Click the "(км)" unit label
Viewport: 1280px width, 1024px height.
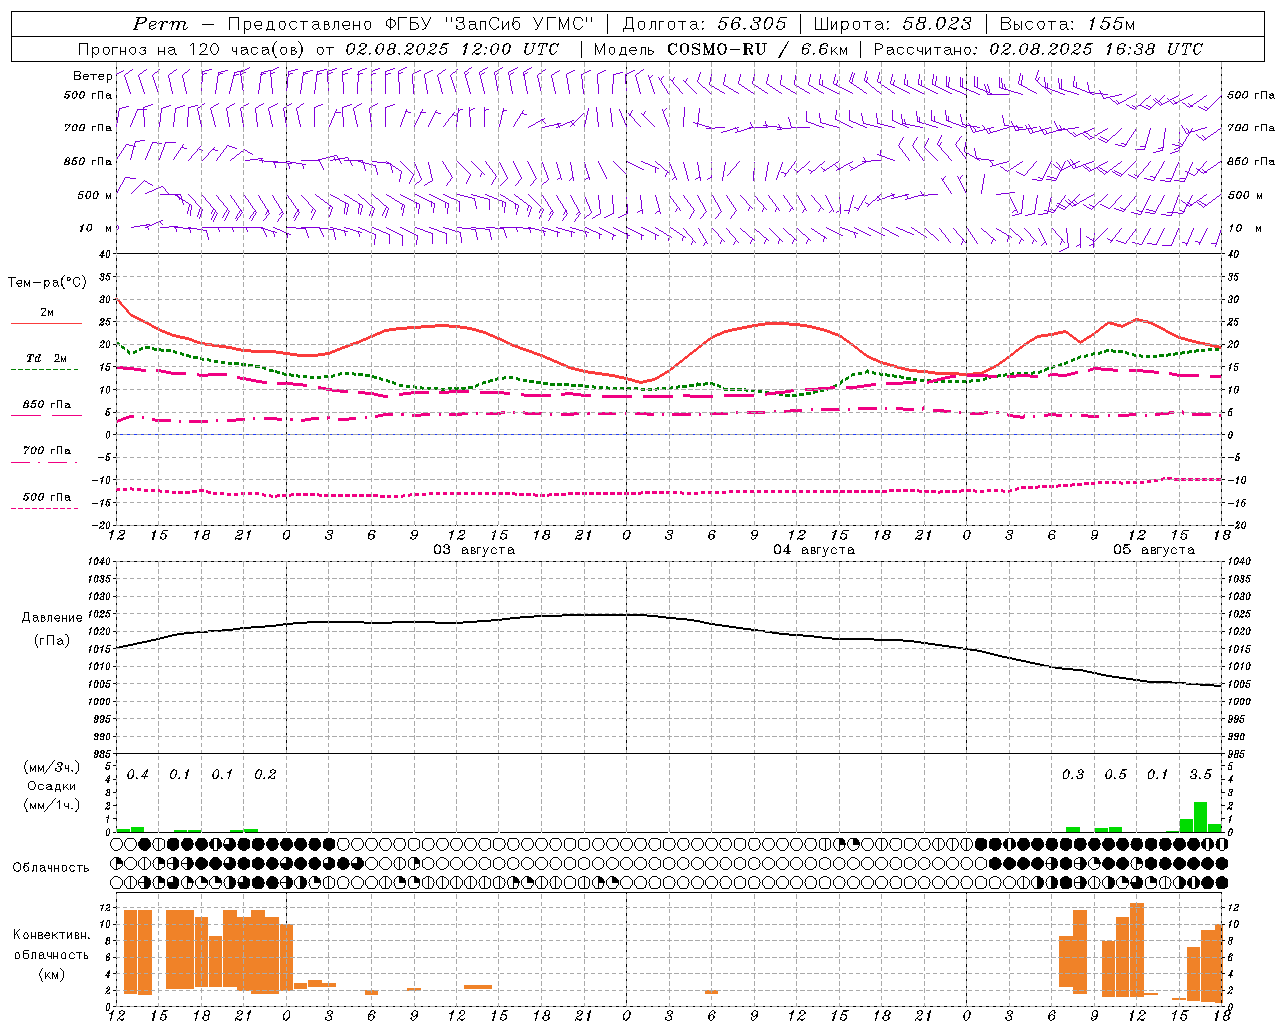(x=52, y=974)
